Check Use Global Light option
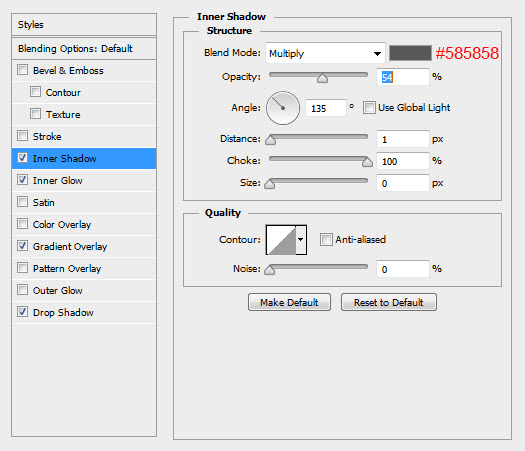This screenshot has height=451, width=525. (x=369, y=108)
